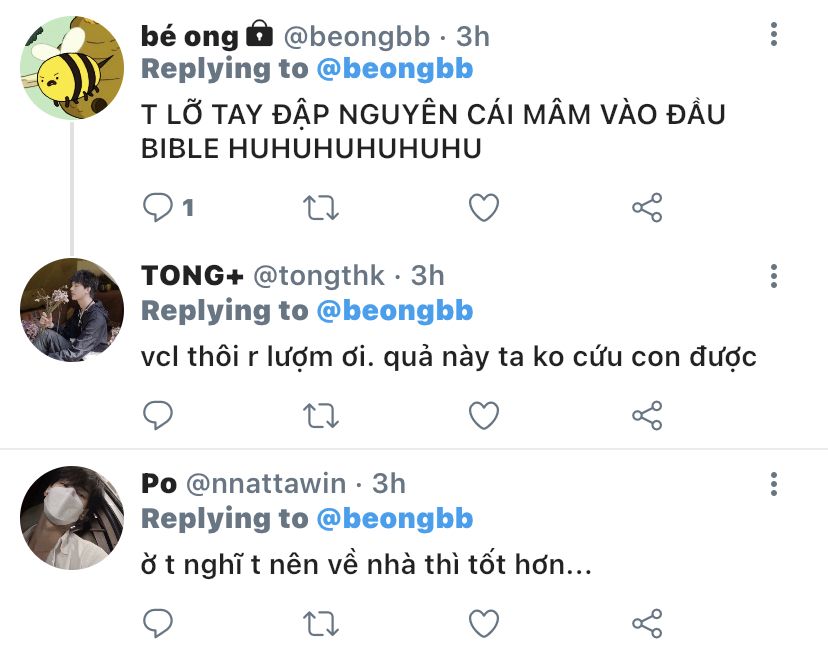Like Po's tweet
The image size is (828, 652).
[484, 622]
